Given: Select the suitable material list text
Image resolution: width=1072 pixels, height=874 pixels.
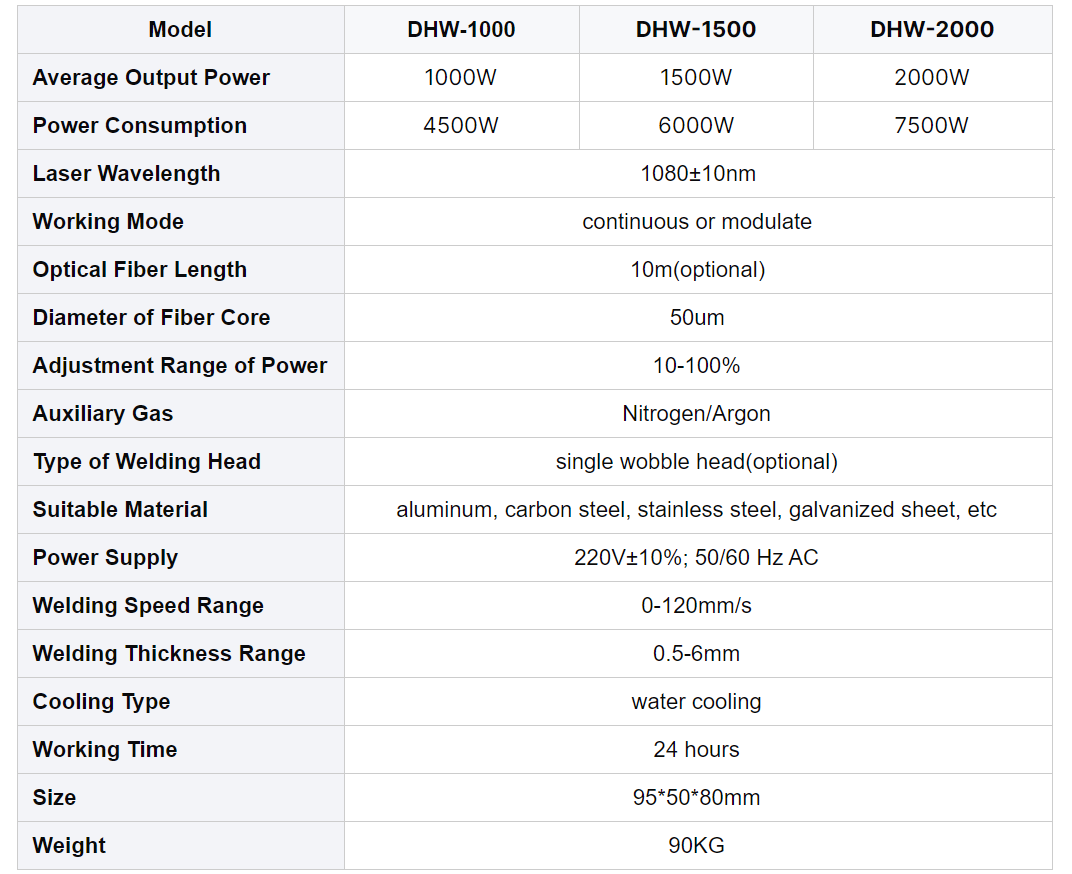Looking at the screenshot, I should 697,509.
